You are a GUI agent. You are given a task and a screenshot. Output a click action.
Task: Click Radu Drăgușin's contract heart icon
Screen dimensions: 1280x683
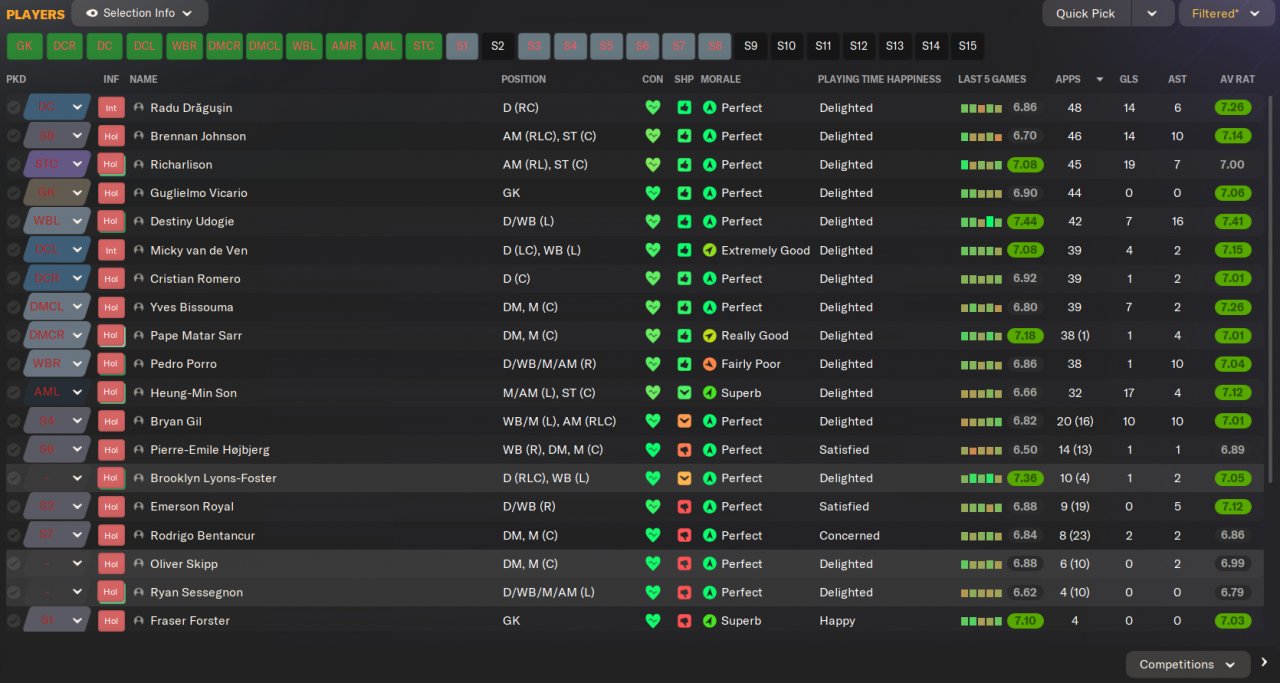[x=653, y=107]
